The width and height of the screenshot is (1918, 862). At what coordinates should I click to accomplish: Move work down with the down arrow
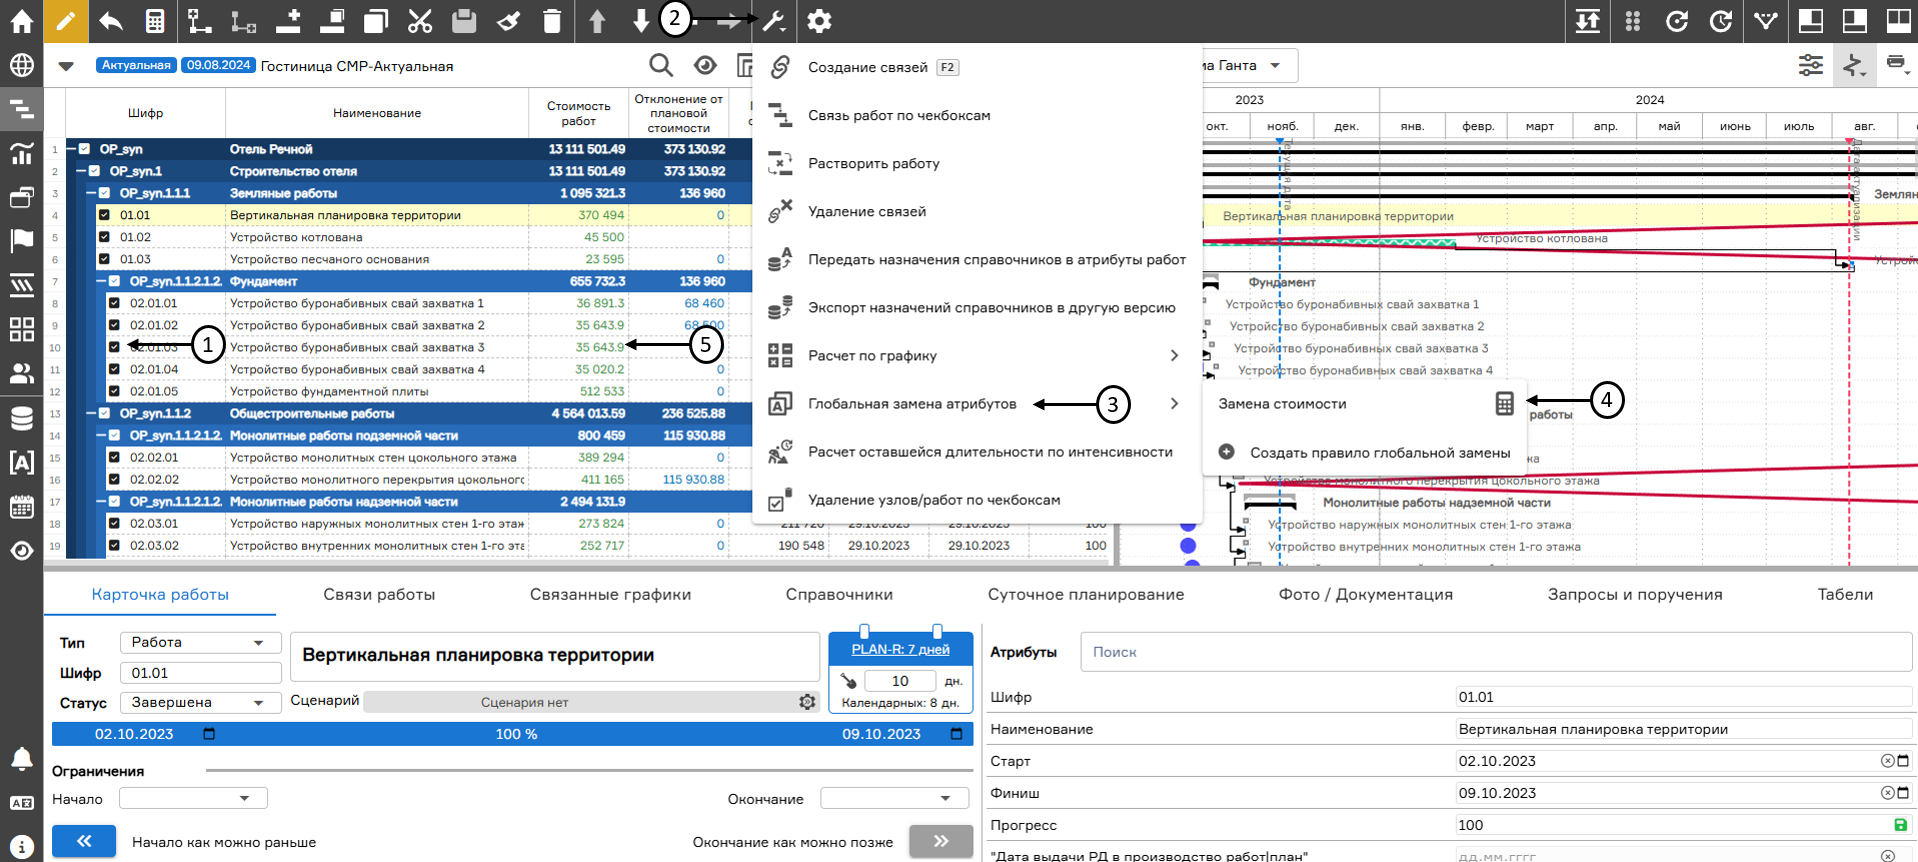coord(641,21)
